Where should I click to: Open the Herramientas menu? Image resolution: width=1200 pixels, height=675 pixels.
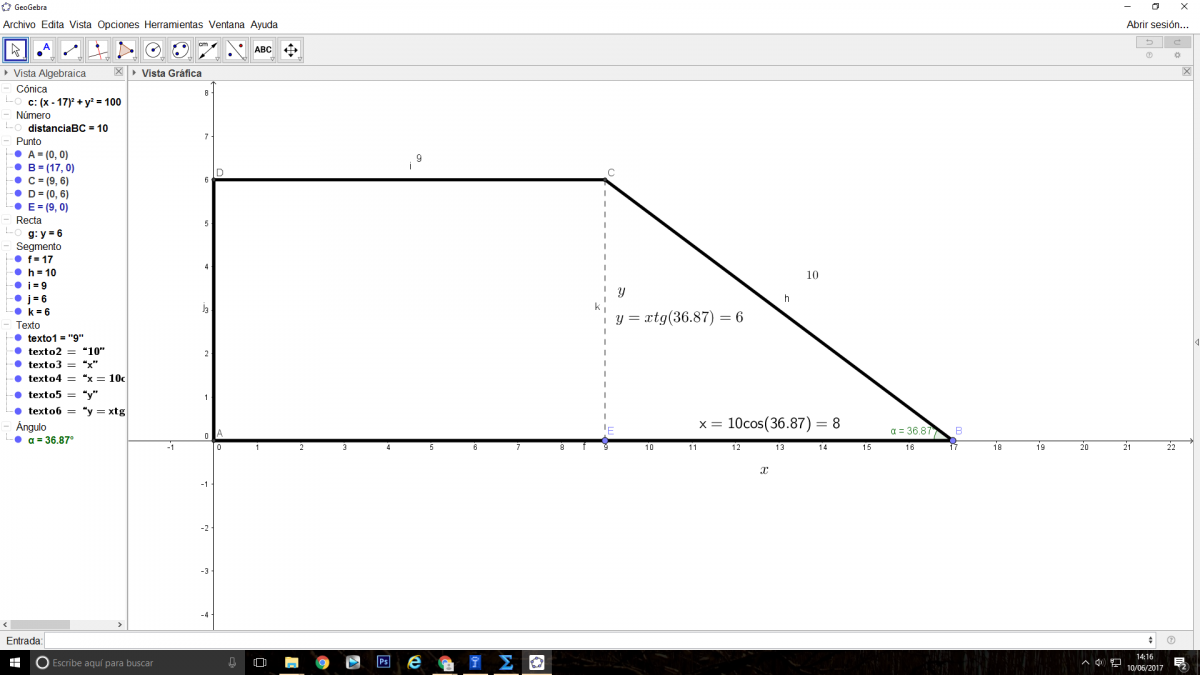point(173,24)
